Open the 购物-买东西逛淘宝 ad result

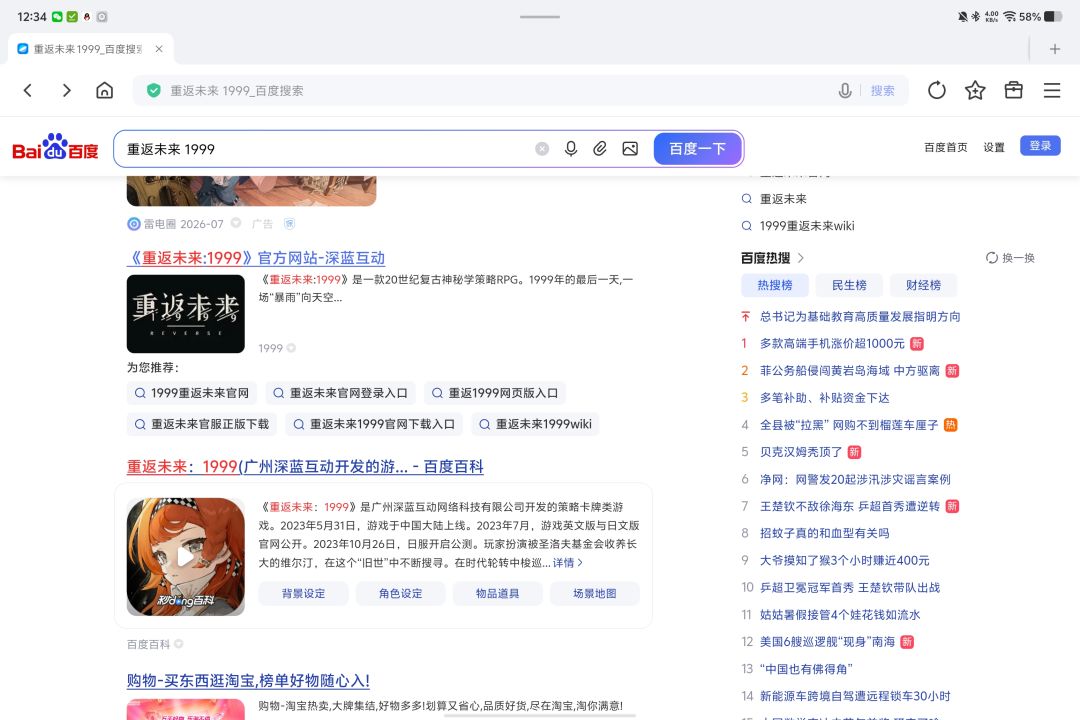pos(248,681)
